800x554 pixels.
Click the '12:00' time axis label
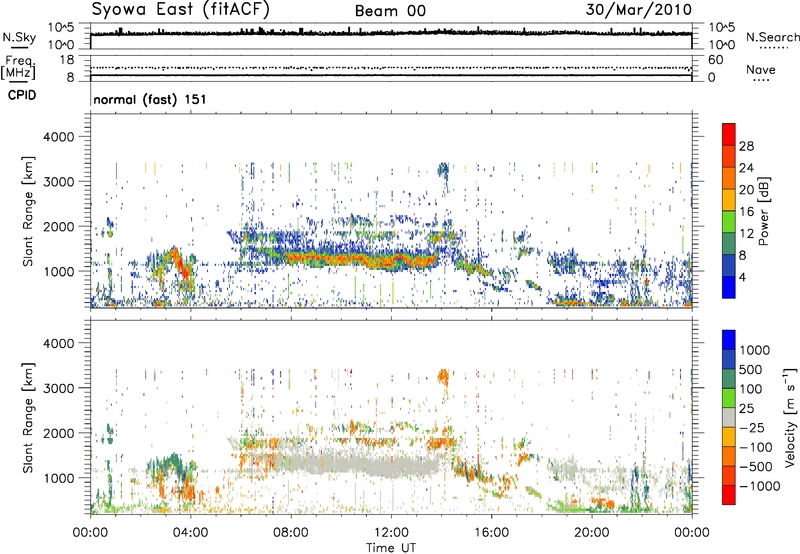point(391,533)
